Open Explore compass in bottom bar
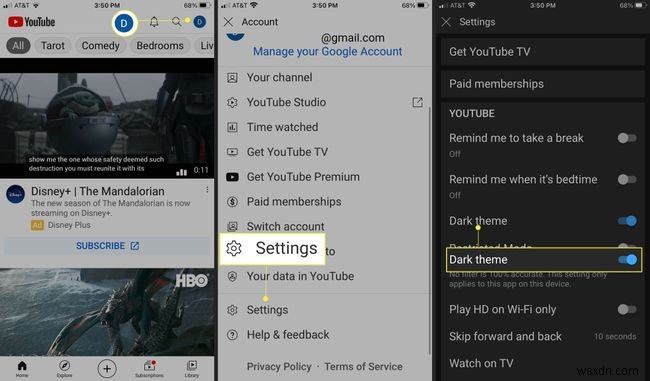Image resolution: width=650 pixels, height=381 pixels. [x=64, y=368]
